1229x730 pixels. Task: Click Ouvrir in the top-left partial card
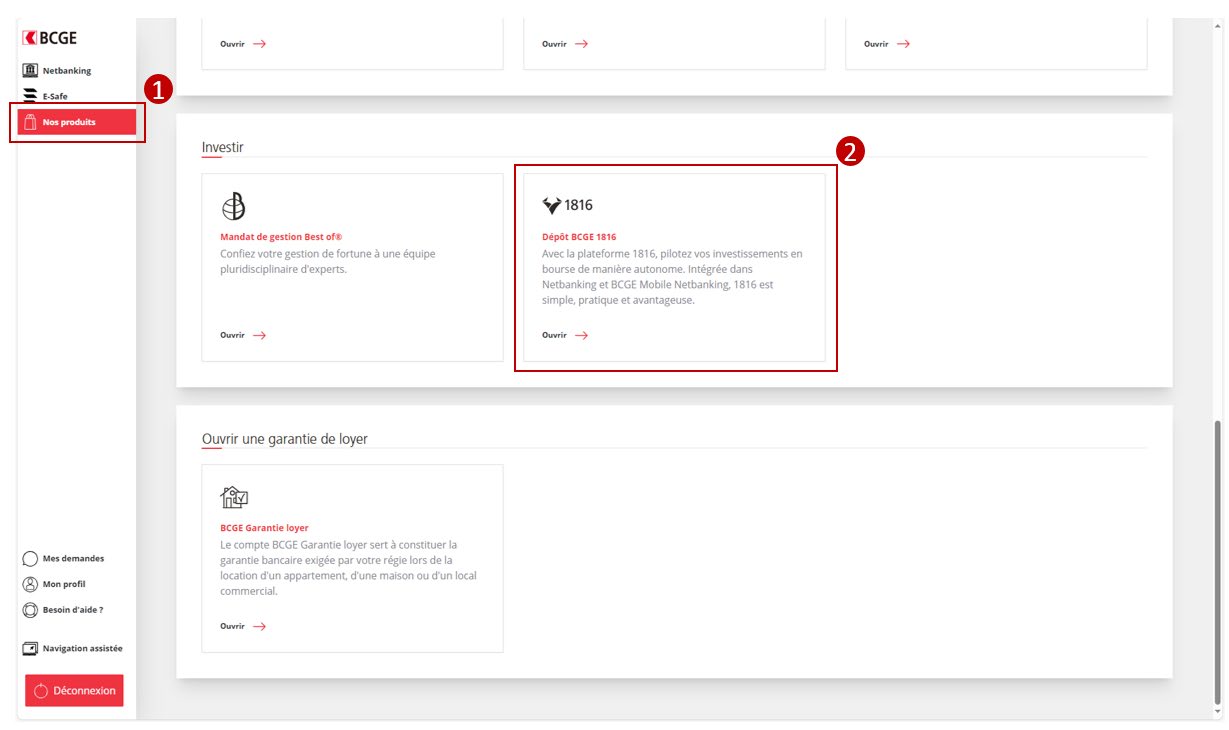pos(232,44)
